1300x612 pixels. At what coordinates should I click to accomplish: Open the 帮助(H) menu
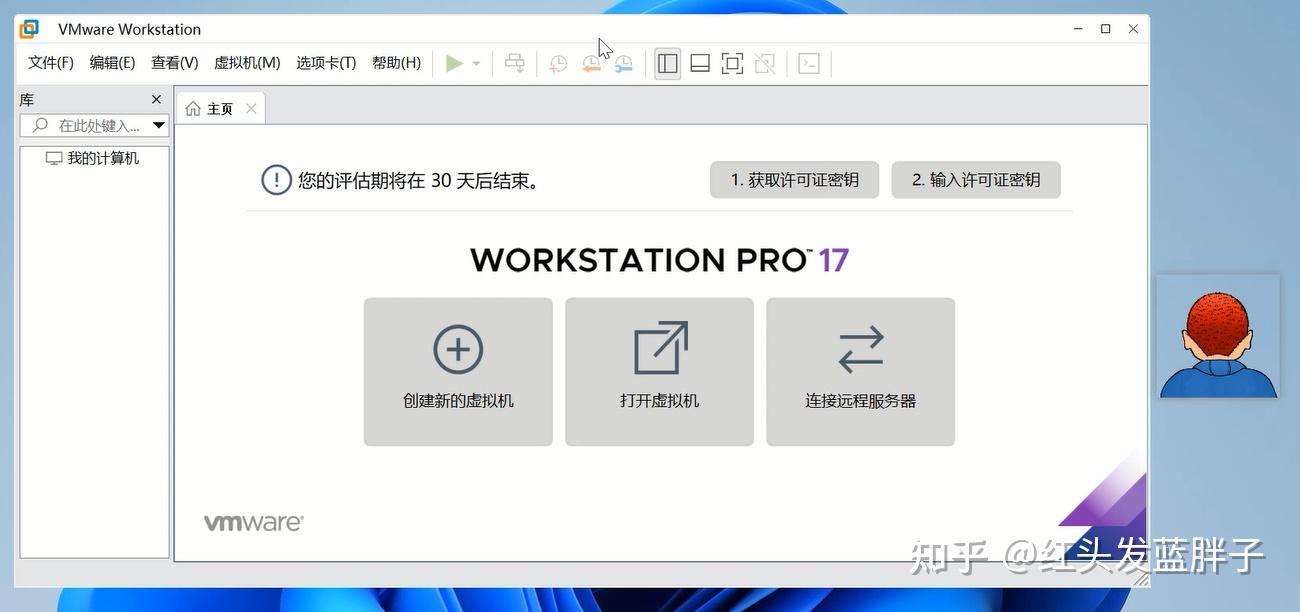point(396,62)
